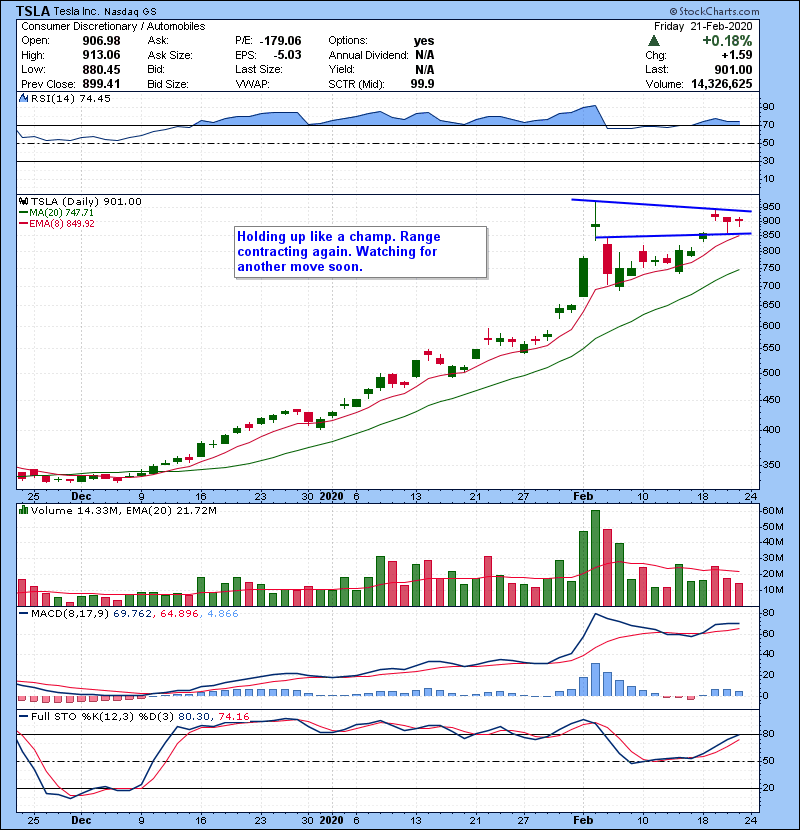Click the Holding up like a champ annotation box
The width and height of the screenshot is (800, 830).
pyautogui.click(x=361, y=252)
